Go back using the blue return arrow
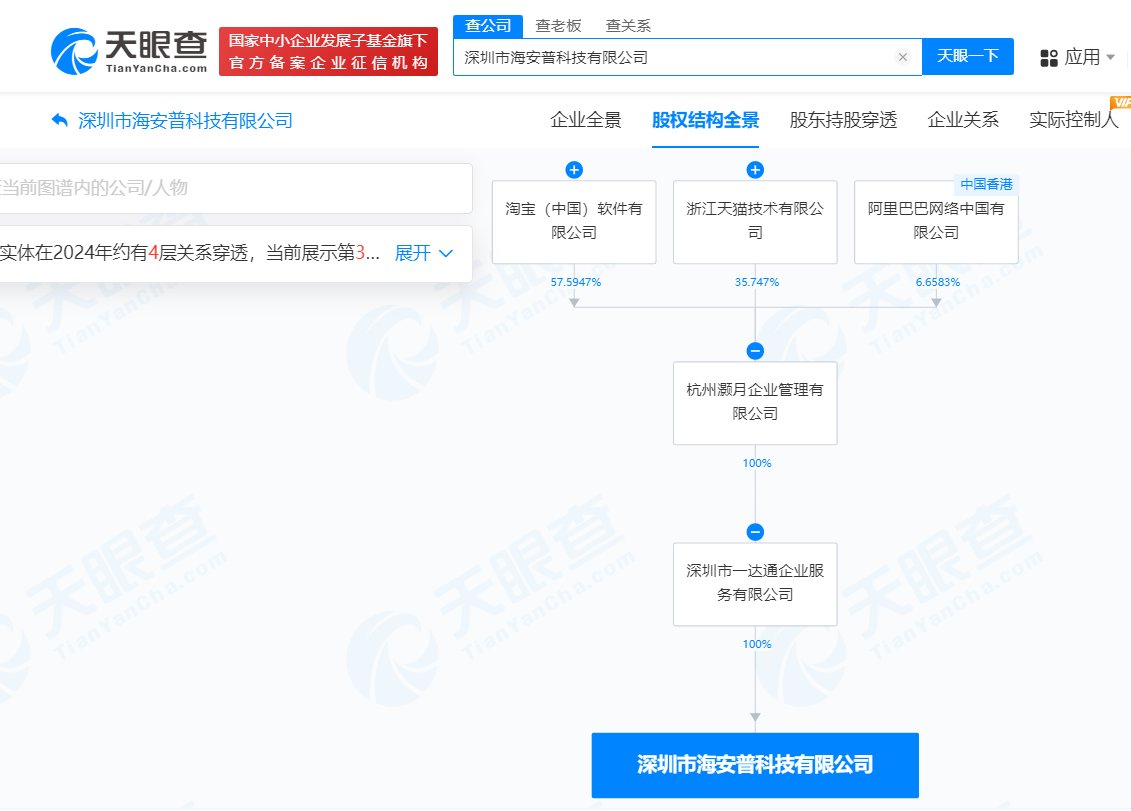Image resolution: width=1131 pixels, height=811 pixels. point(59,120)
